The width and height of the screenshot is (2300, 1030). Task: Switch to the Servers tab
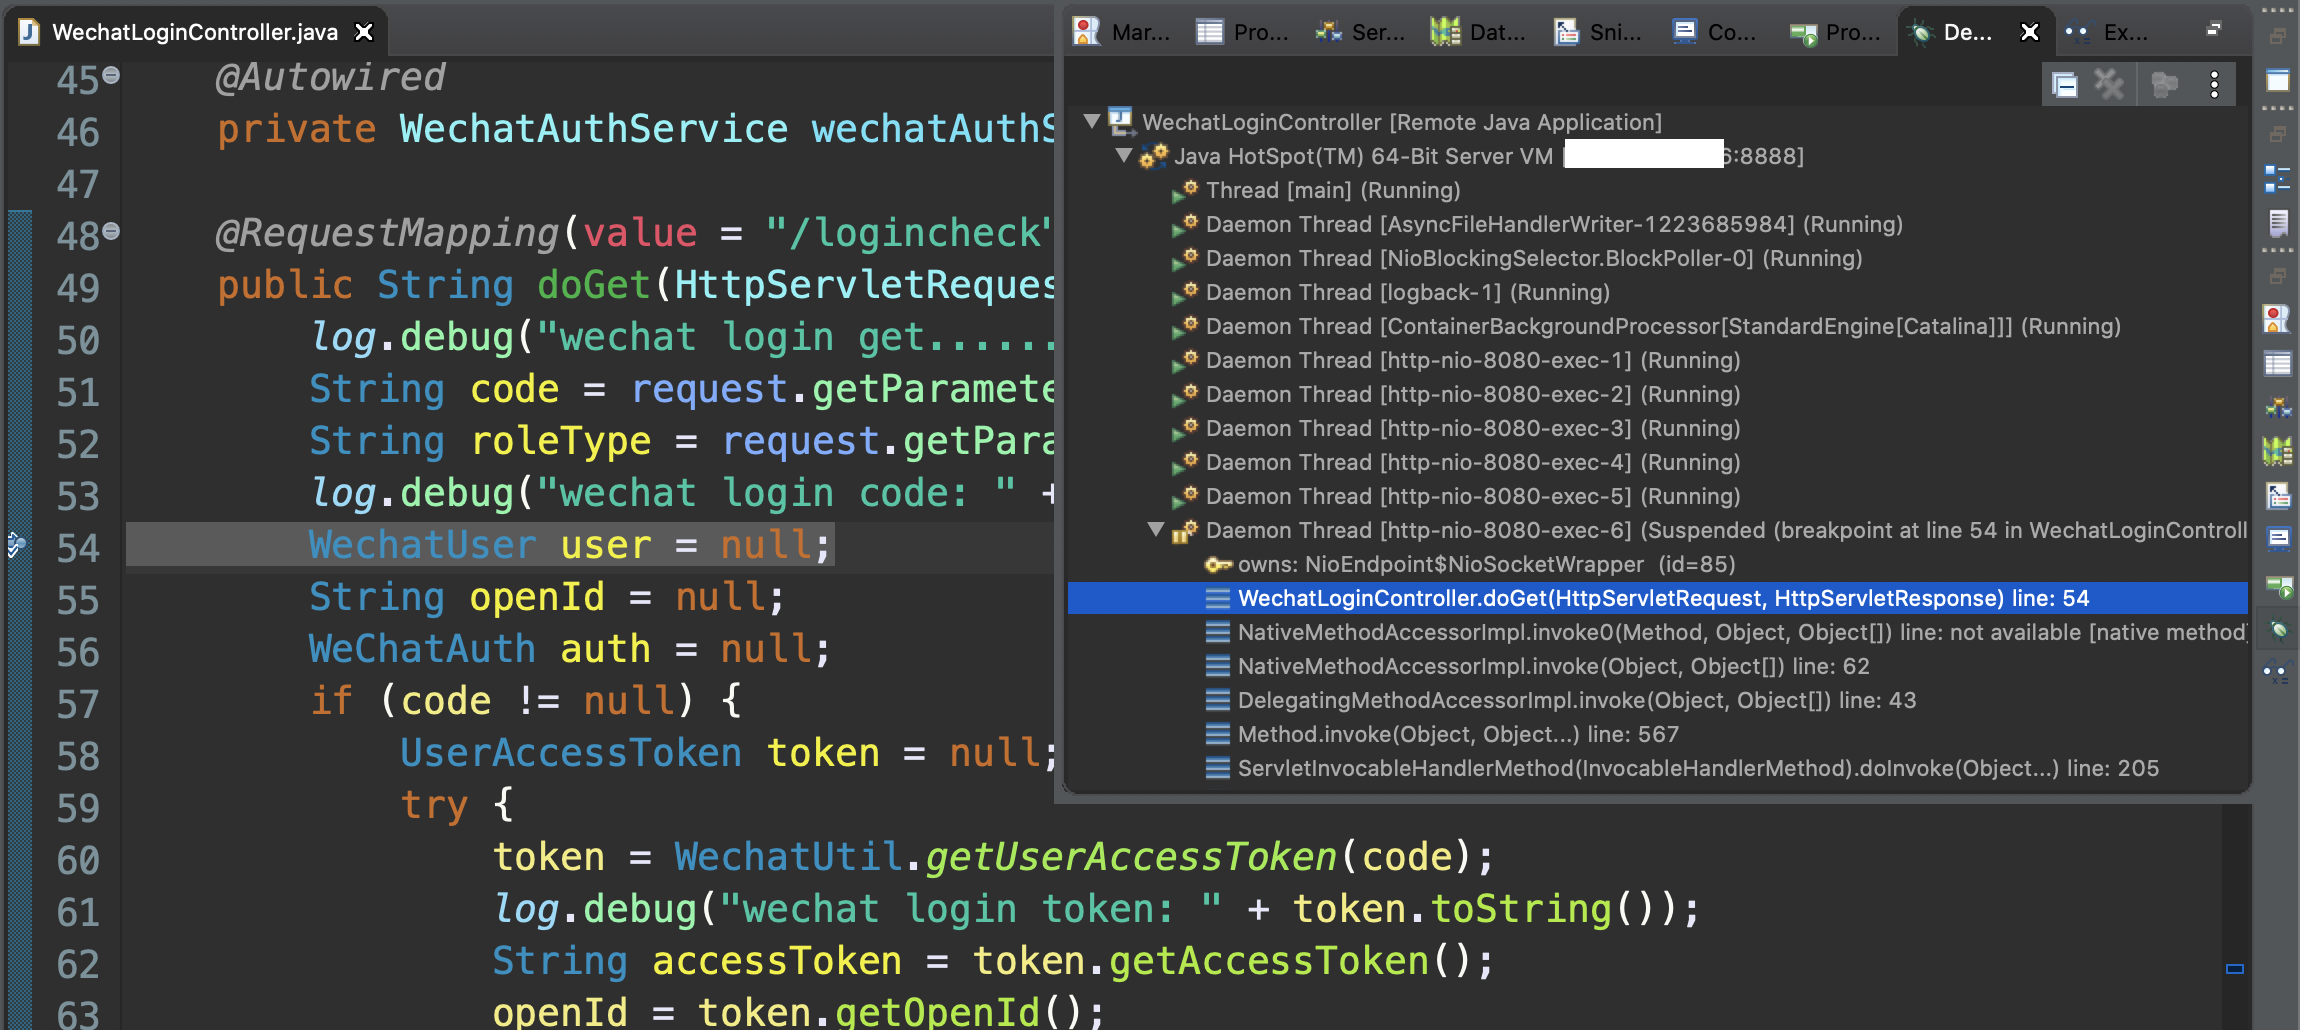[x=1361, y=33]
